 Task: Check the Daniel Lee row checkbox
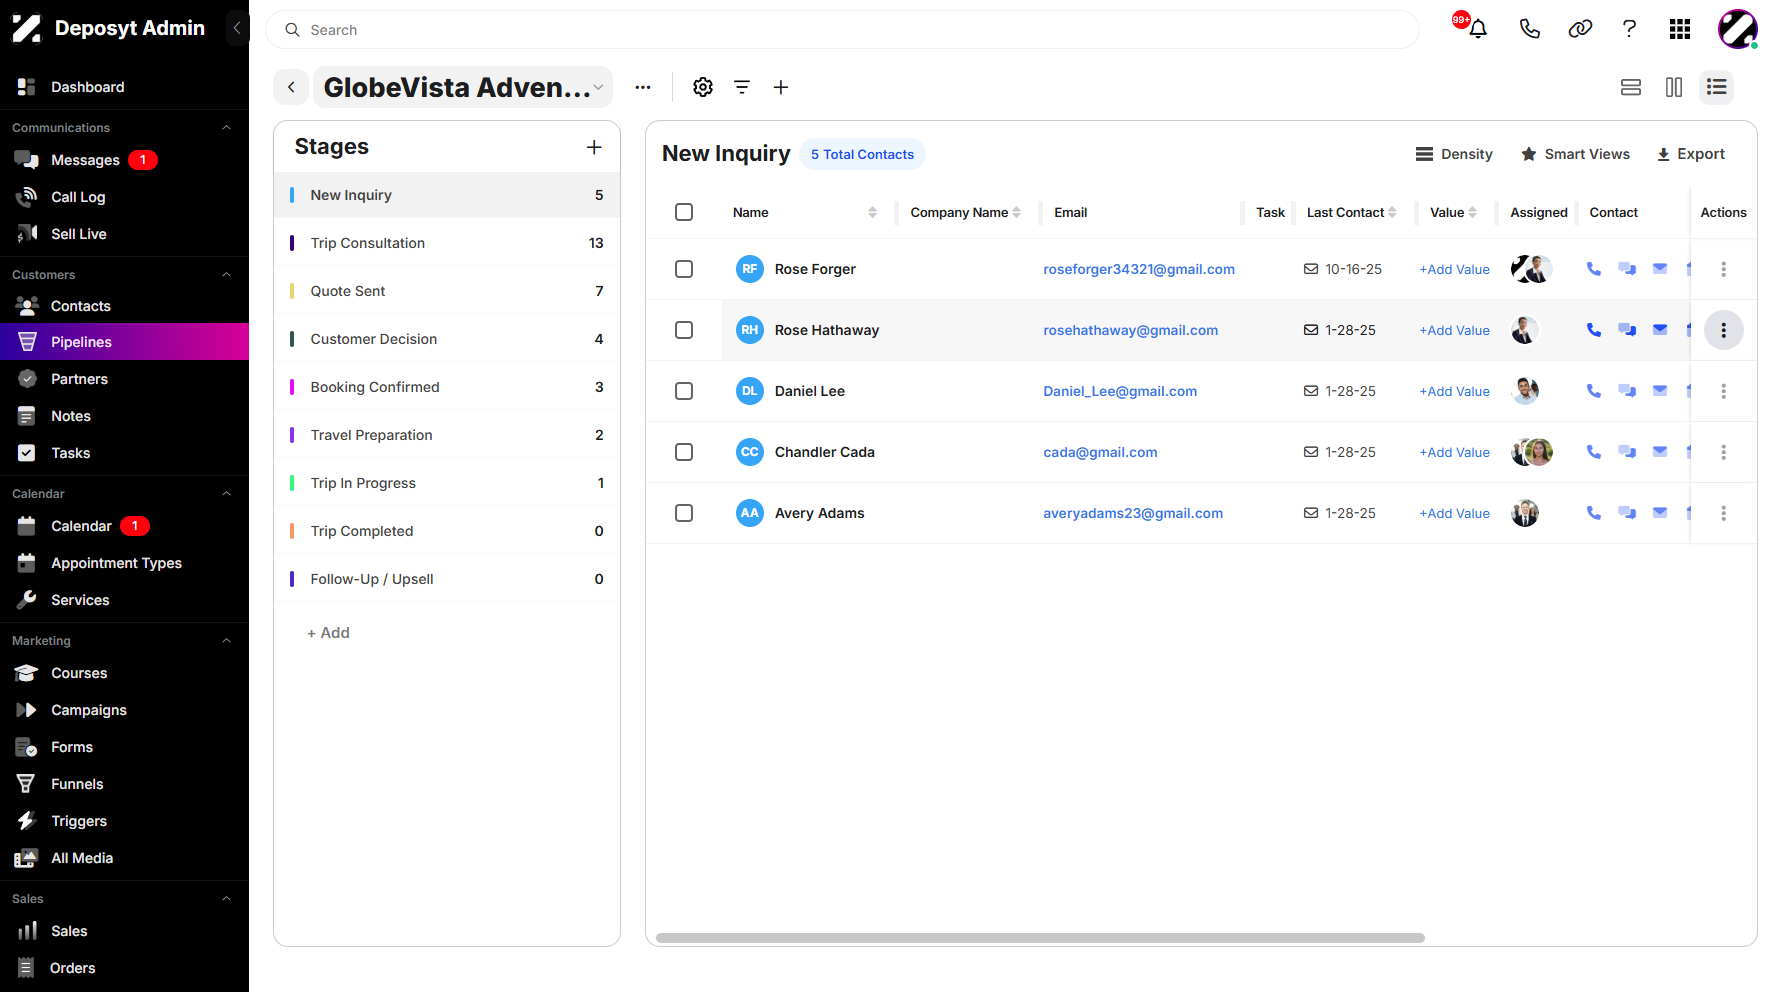tap(684, 391)
